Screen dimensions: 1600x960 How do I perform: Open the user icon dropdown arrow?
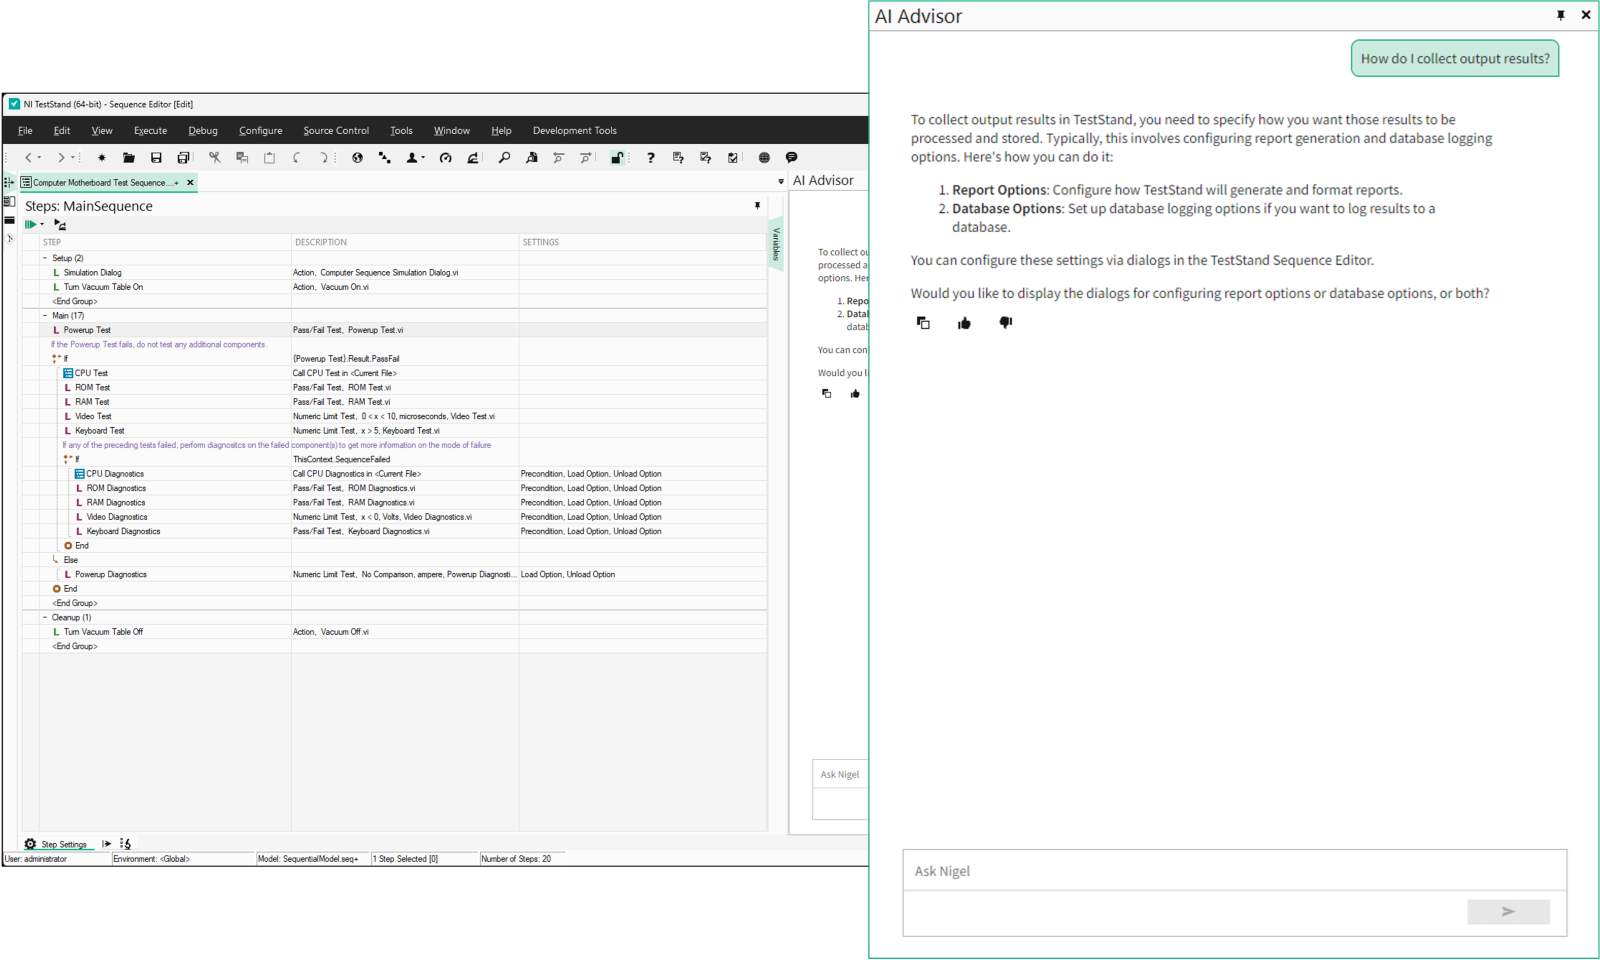coord(423,158)
